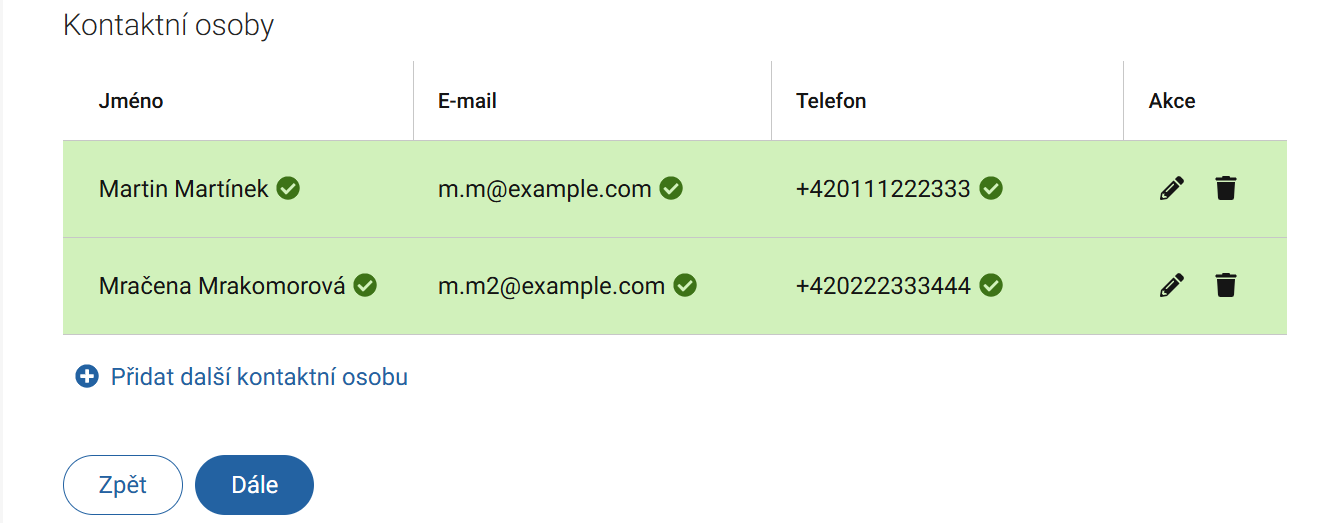Delete Martin Martínek contact with trash icon
The width and height of the screenshot is (1339, 523).
click(x=1225, y=188)
